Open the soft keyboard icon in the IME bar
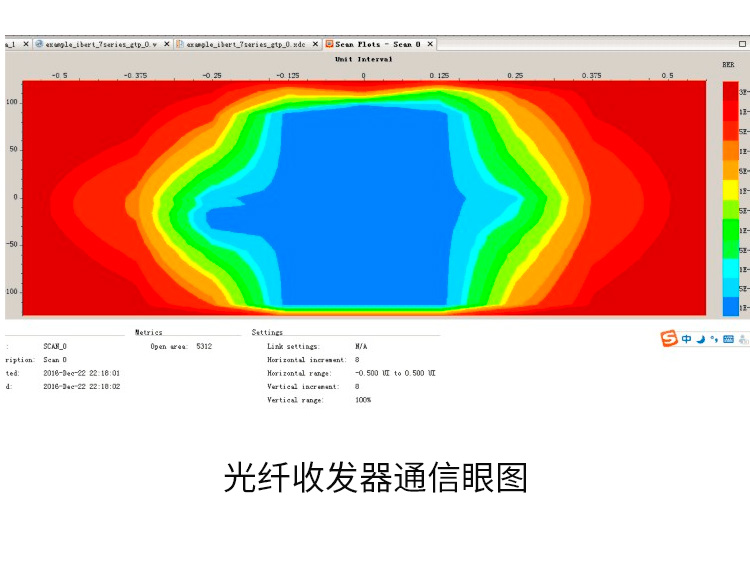Image resolution: width=750 pixels, height=576 pixels. 728,339
